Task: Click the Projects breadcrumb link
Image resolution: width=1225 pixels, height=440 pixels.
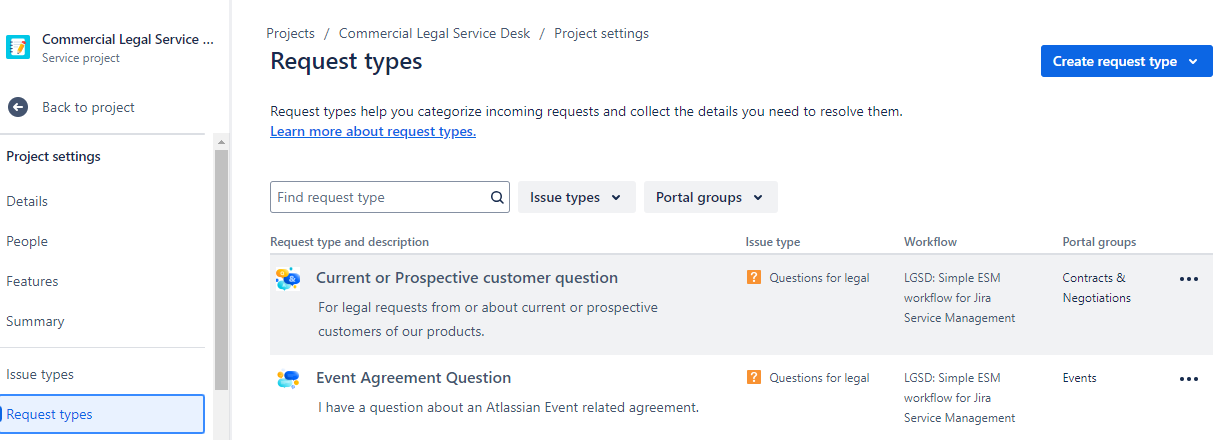Action: [x=290, y=33]
